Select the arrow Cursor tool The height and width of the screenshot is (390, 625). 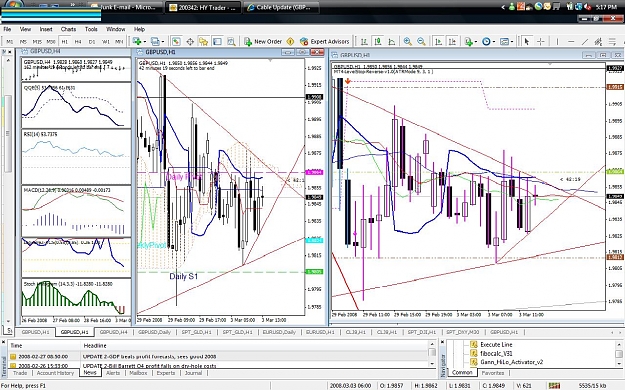coord(527,41)
